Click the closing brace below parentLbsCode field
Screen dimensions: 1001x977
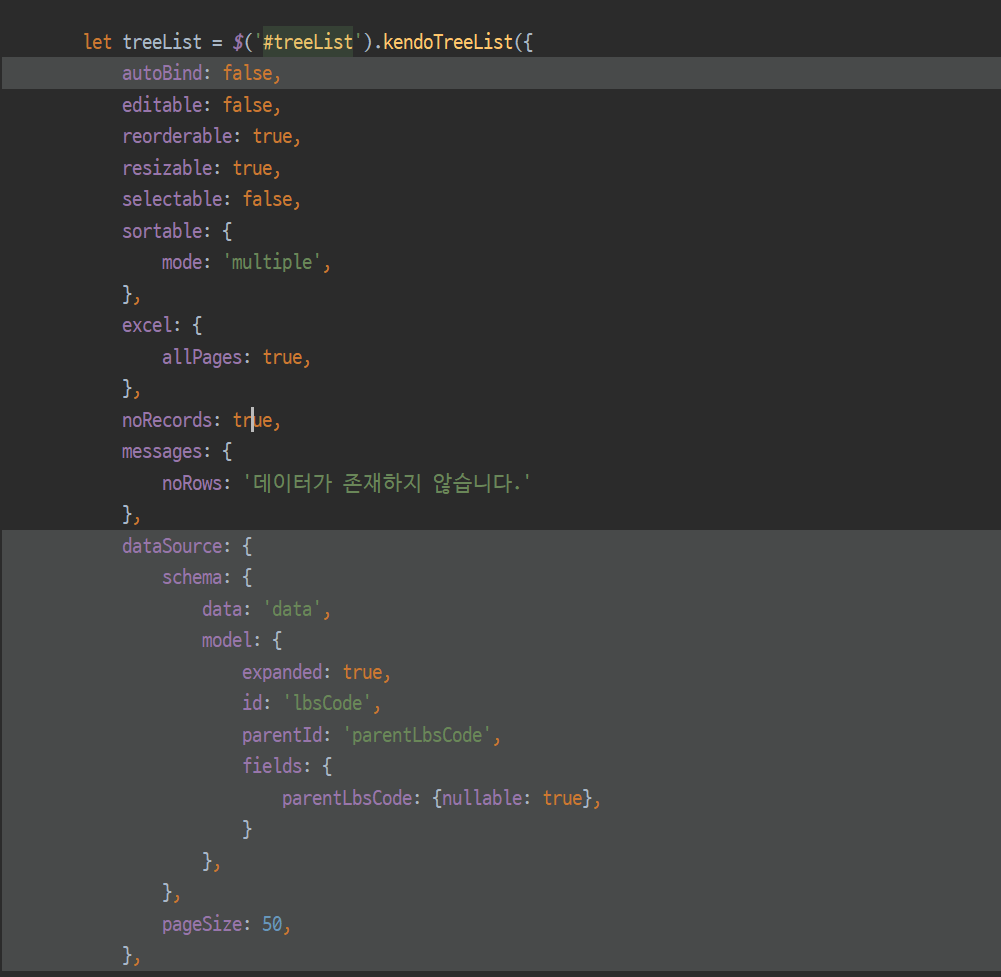pyautogui.click(x=247, y=829)
